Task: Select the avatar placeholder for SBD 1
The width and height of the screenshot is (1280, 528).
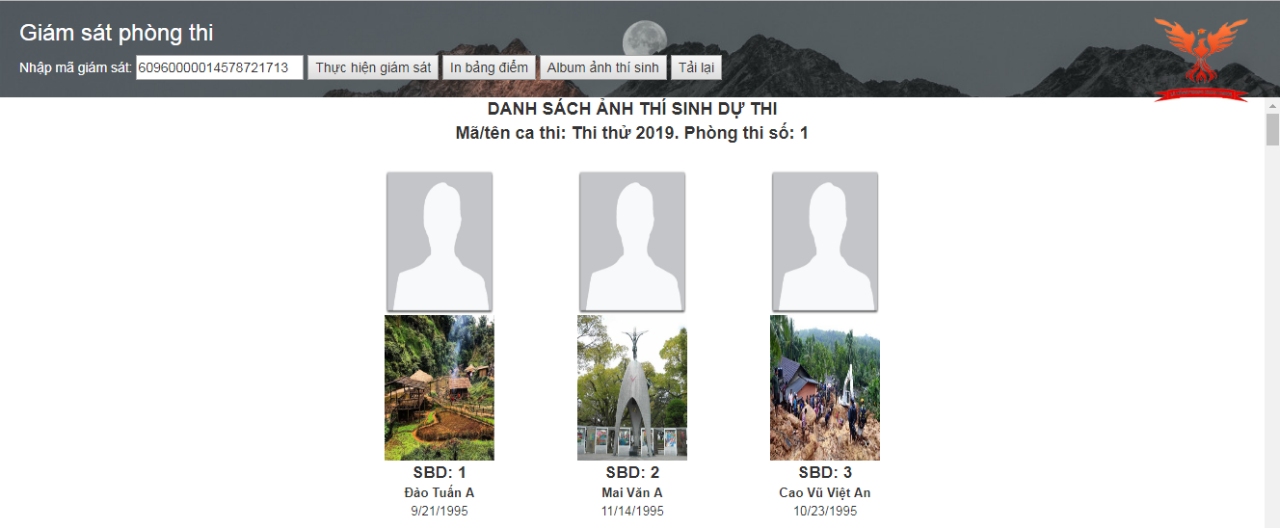Action: click(x=439, y=241)
